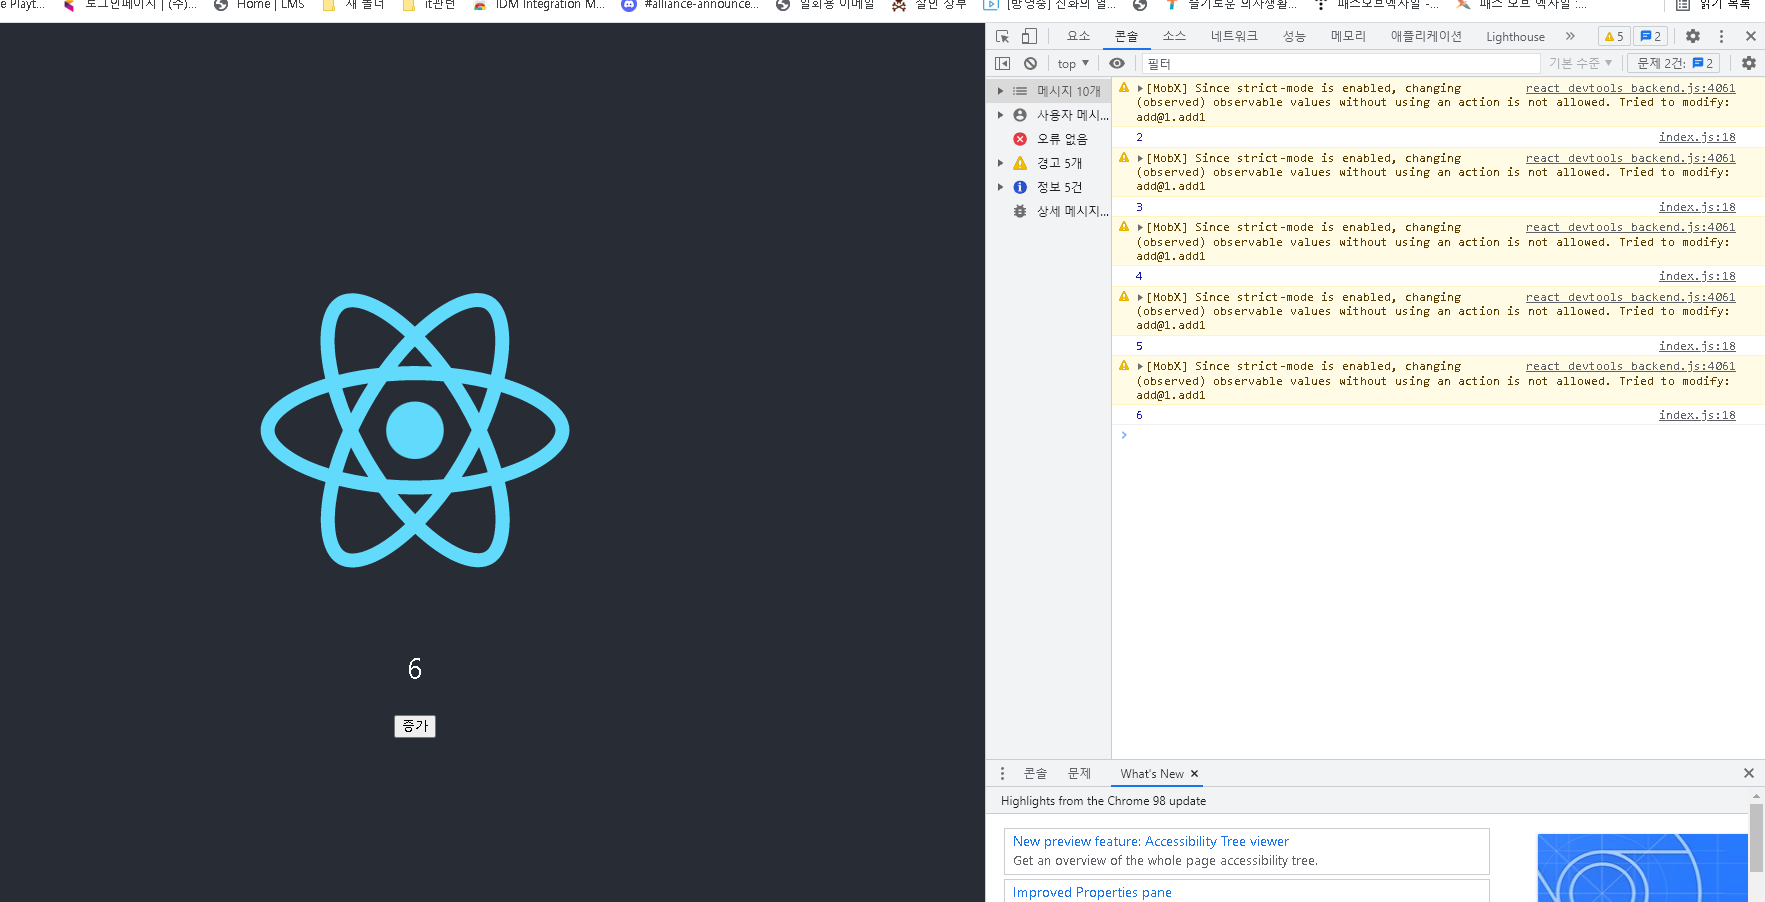Image resolution: width=1765 pixels, height=902 pixels.
Task: Close the DevTools panel
Action: [1750, 36]
